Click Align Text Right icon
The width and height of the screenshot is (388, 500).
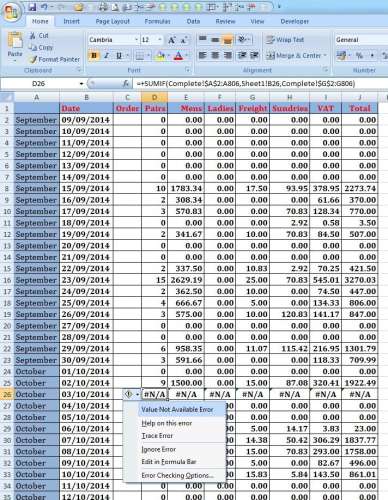pos(228,55)
